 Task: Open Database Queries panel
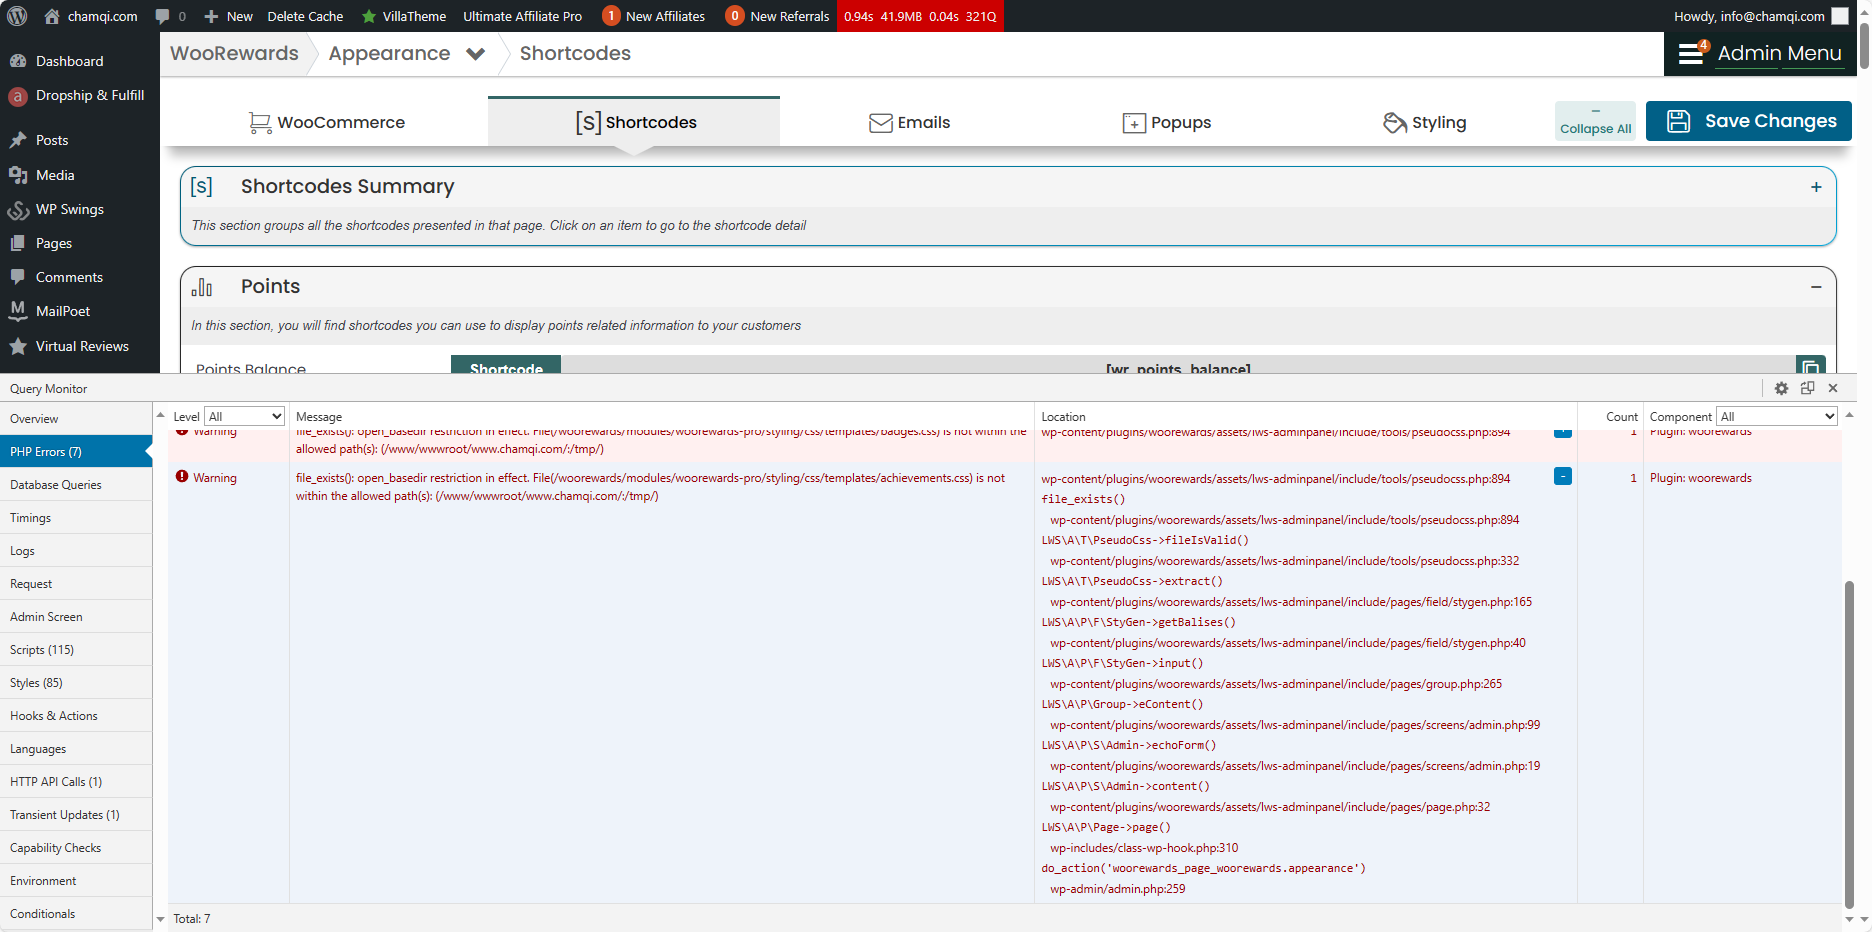click(x=76, y=485)
